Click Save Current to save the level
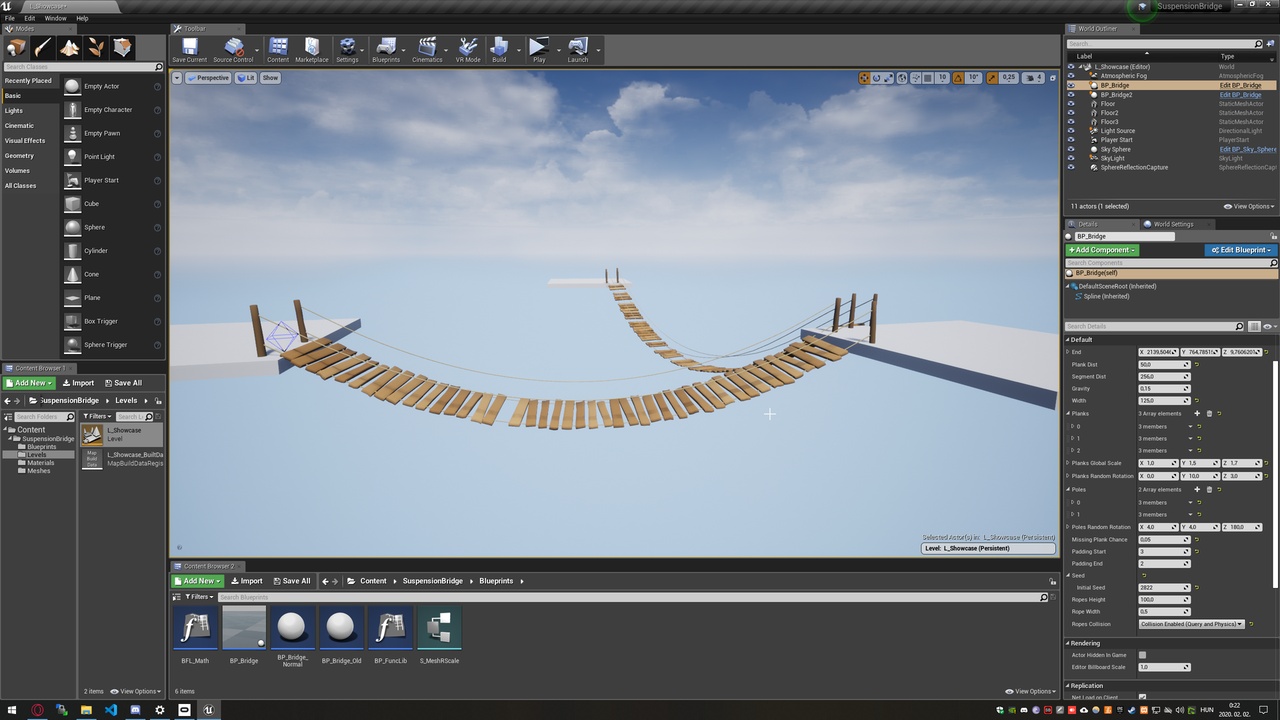Screen dimensions: 1280x720 pos(189,48)
